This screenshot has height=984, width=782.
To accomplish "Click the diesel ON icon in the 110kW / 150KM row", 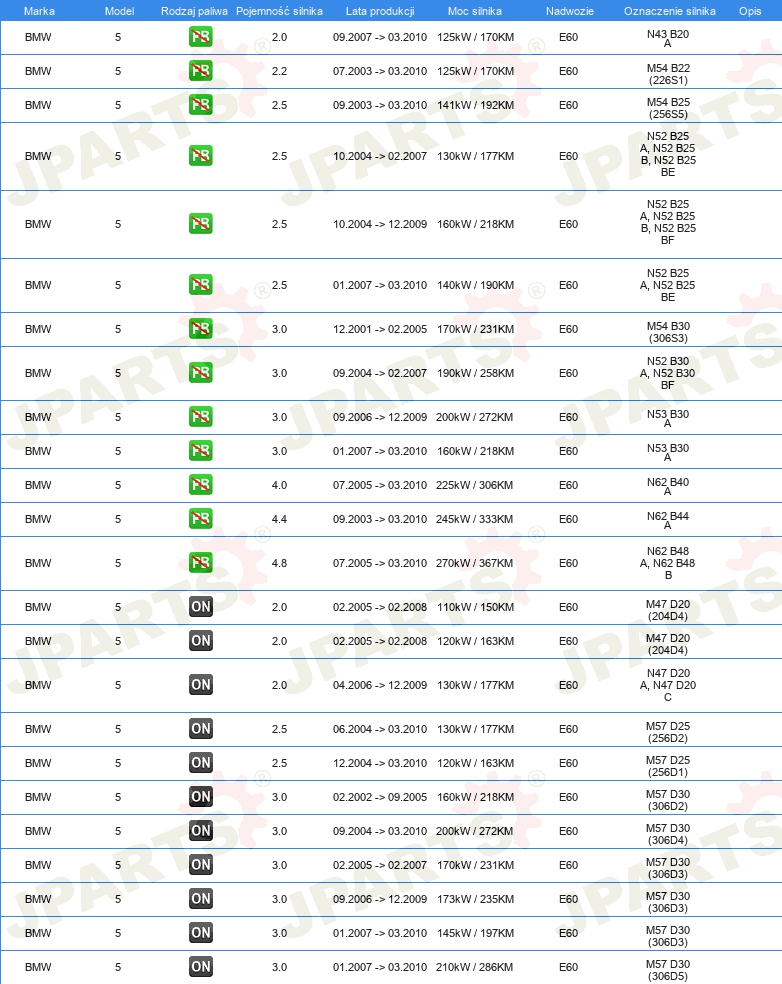I will point(201,607).
